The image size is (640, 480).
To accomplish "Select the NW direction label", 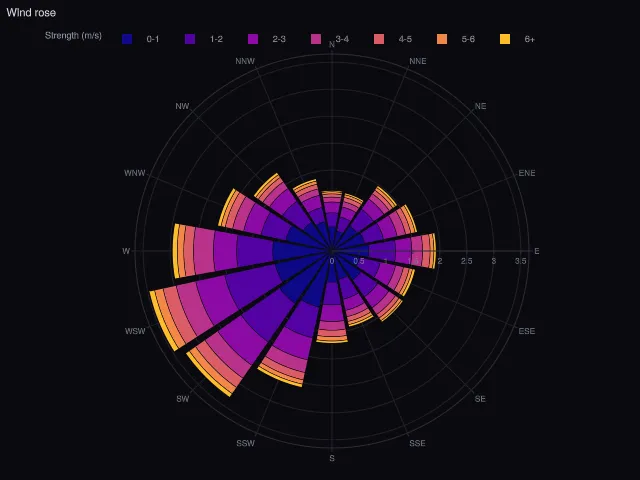I will coord(182,106).
